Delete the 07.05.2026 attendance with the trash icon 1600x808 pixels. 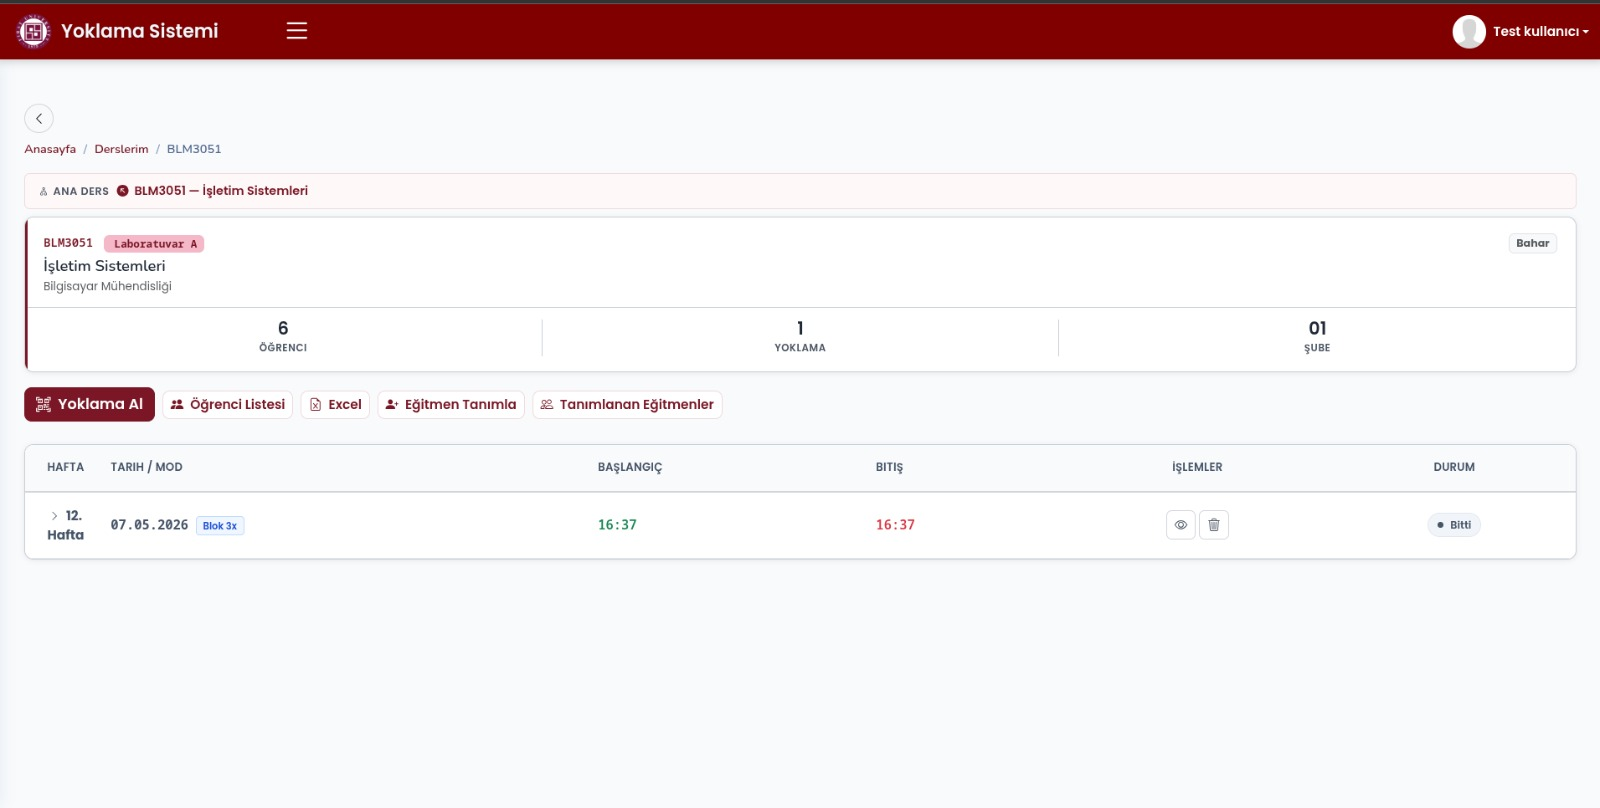1214,525
